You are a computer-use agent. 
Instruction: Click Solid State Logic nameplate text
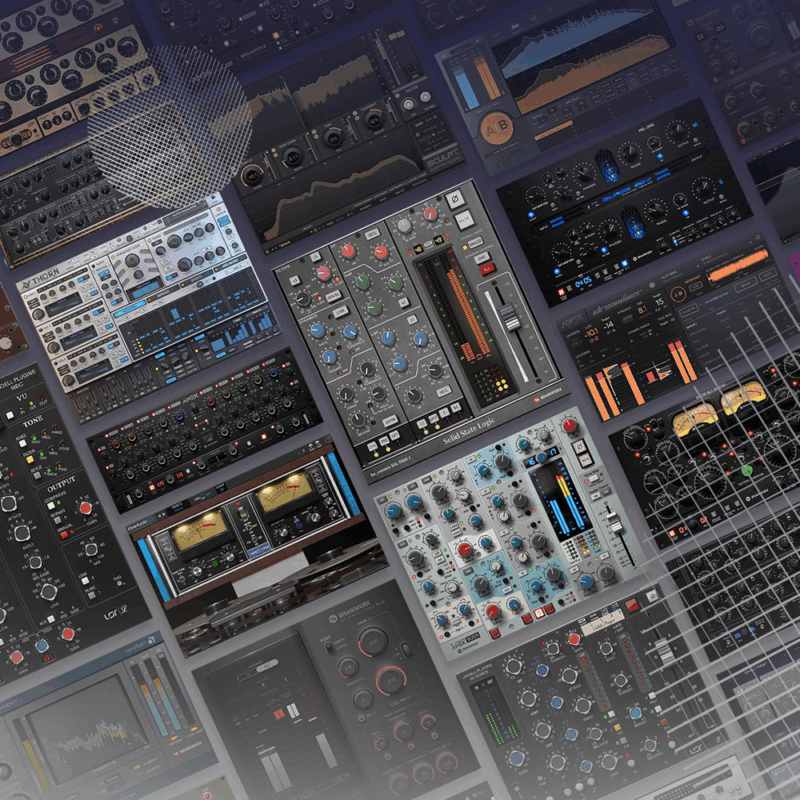click(x=468, y=432)
